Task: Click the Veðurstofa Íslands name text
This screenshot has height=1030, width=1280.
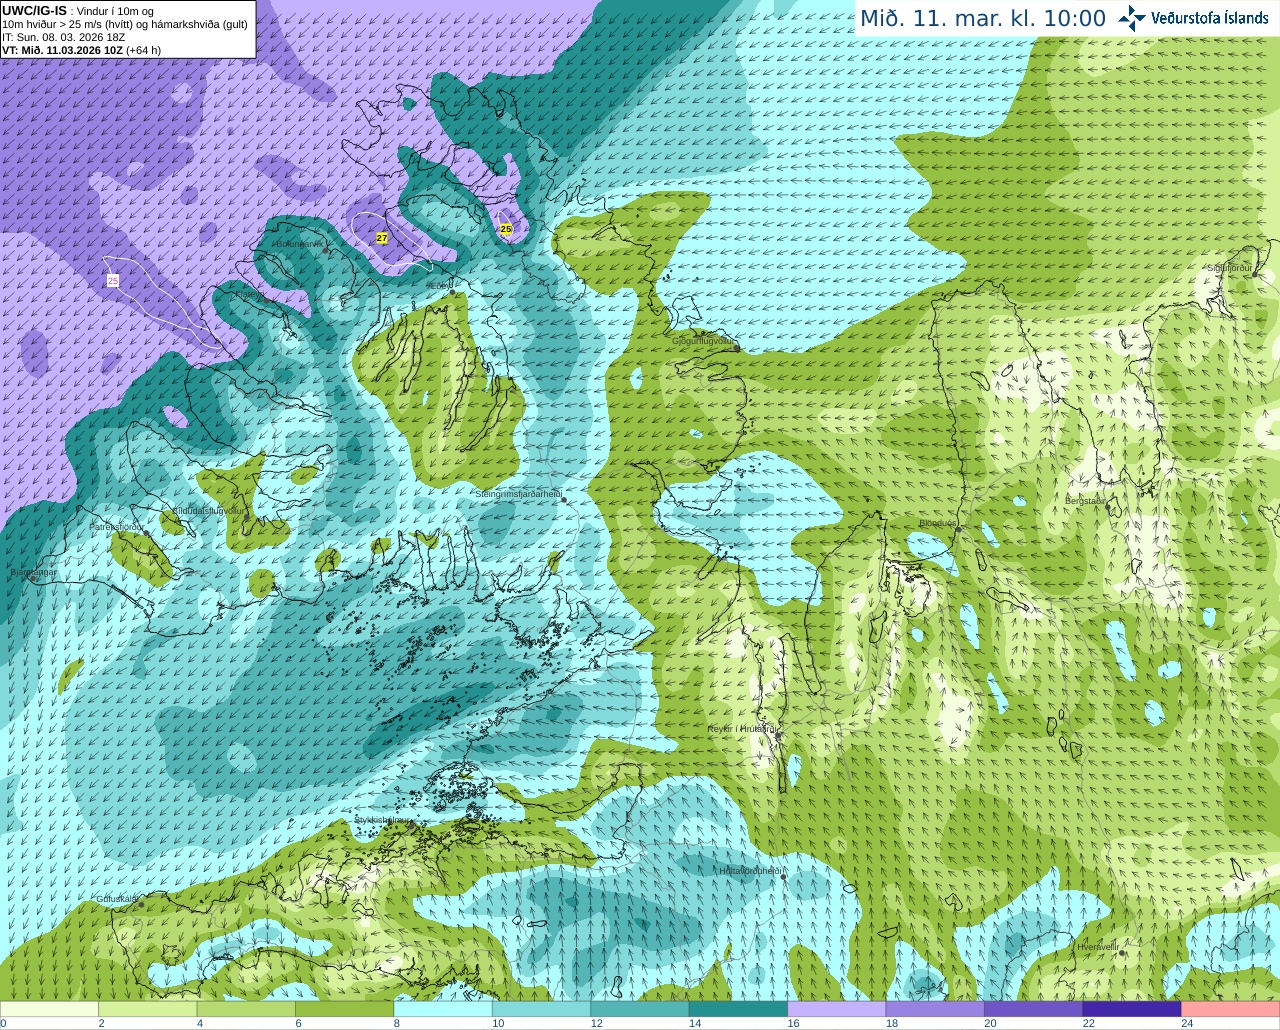Action: (1209, 18)
